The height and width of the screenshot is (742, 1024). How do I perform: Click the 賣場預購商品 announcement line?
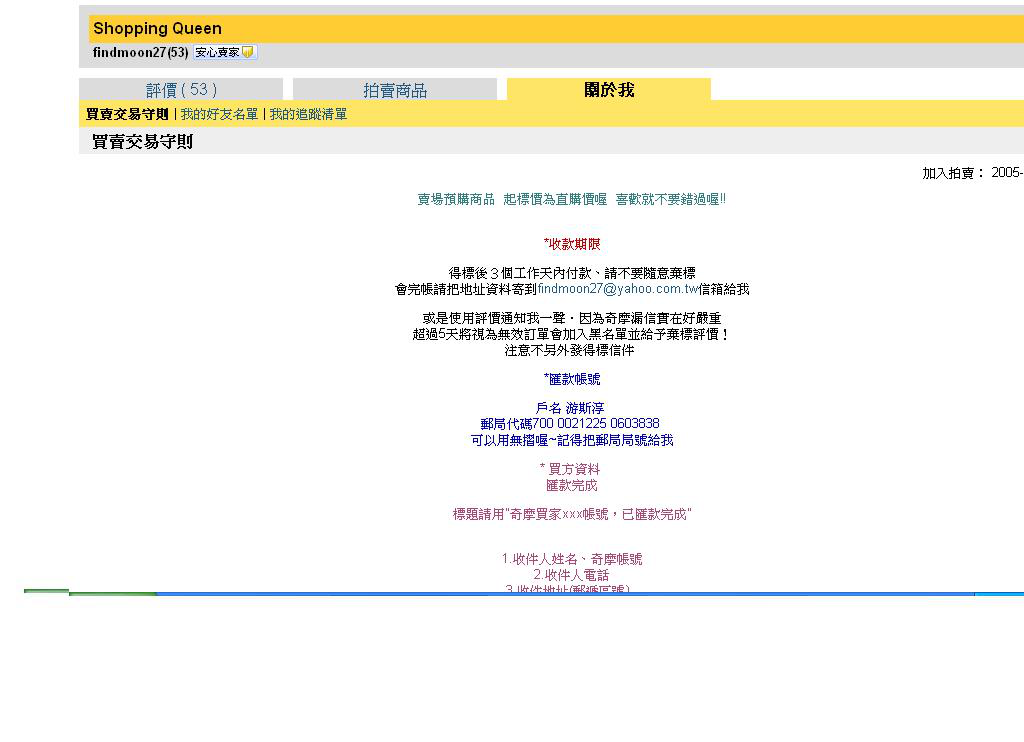coord(571,199)
